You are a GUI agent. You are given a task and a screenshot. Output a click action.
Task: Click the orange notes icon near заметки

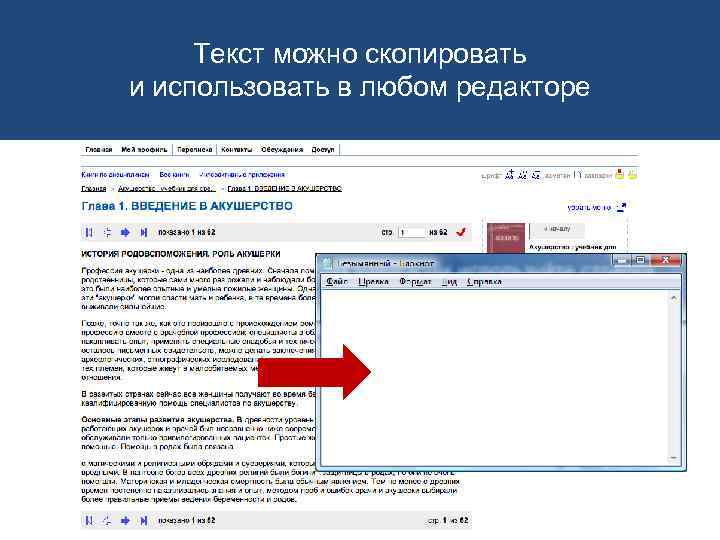[619, 174]
